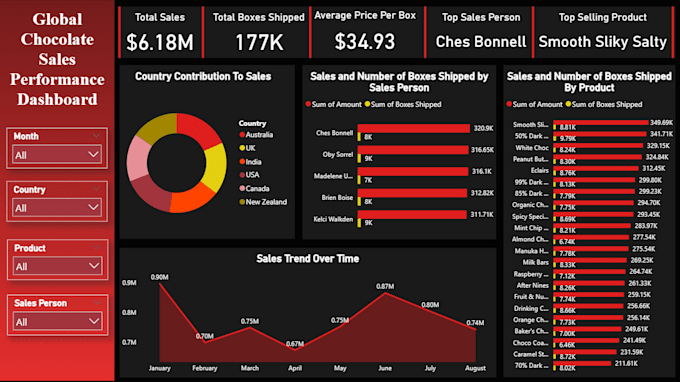This screenshot has width=680, height=382.
Task: Click the Total Sales $6.18M card
Action: (160, 32)
